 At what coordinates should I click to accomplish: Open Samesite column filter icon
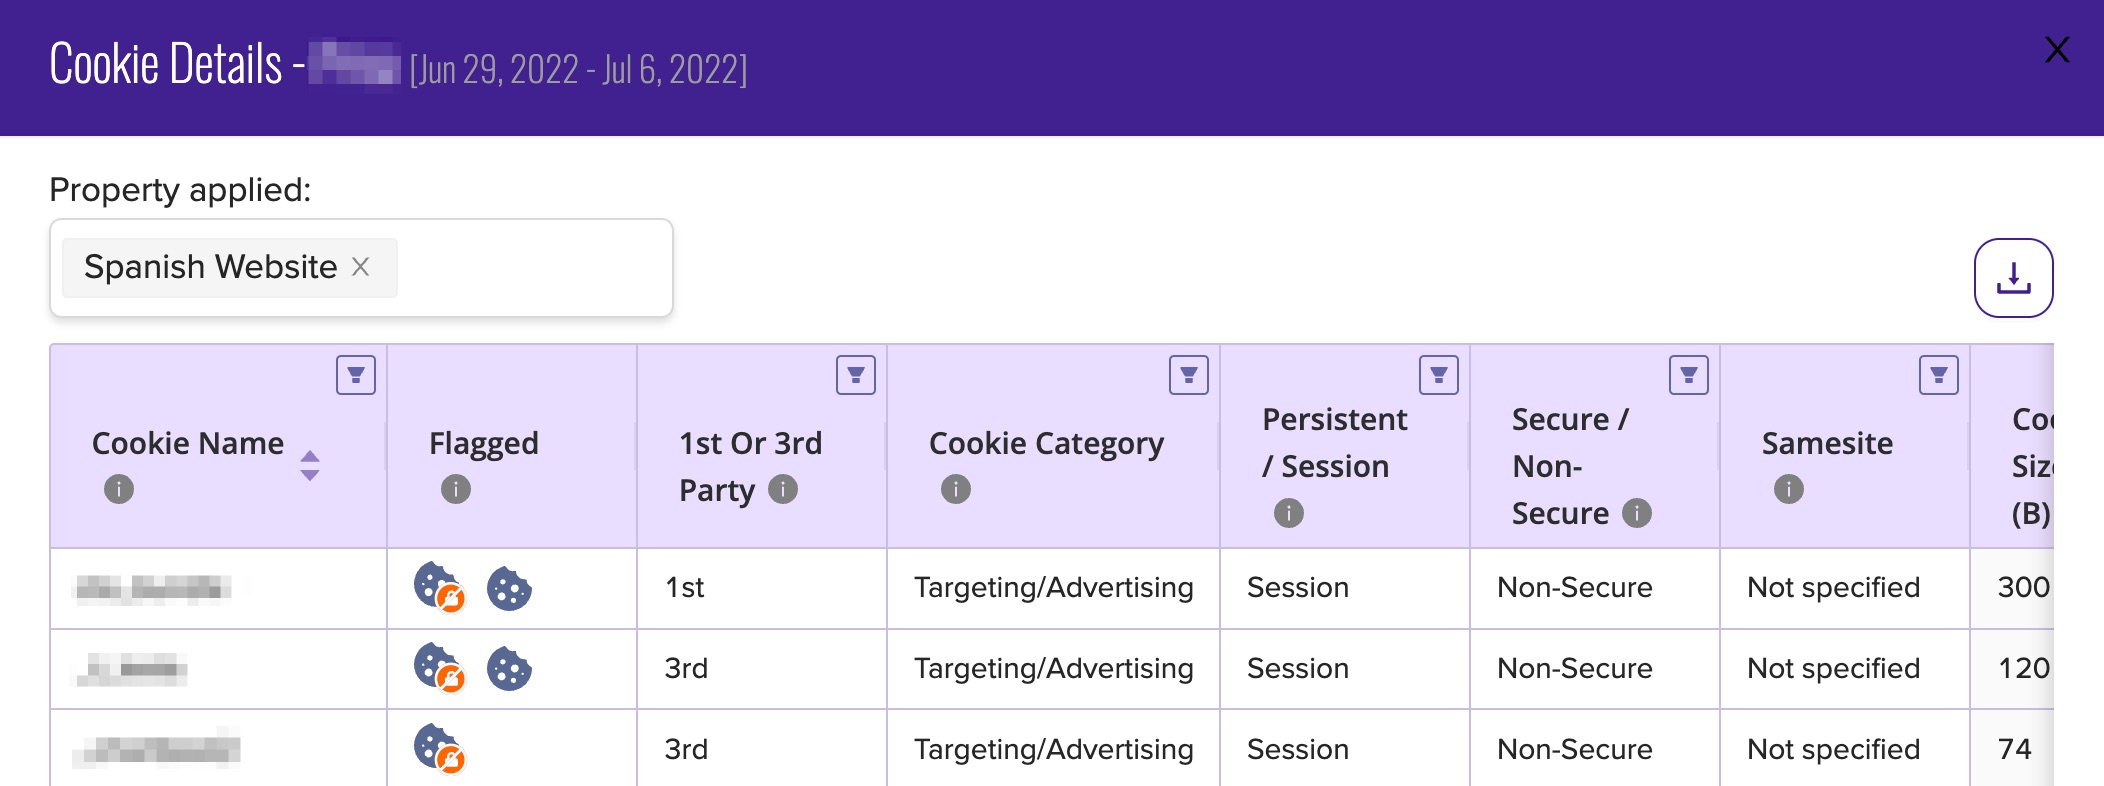pos(1939,375)
